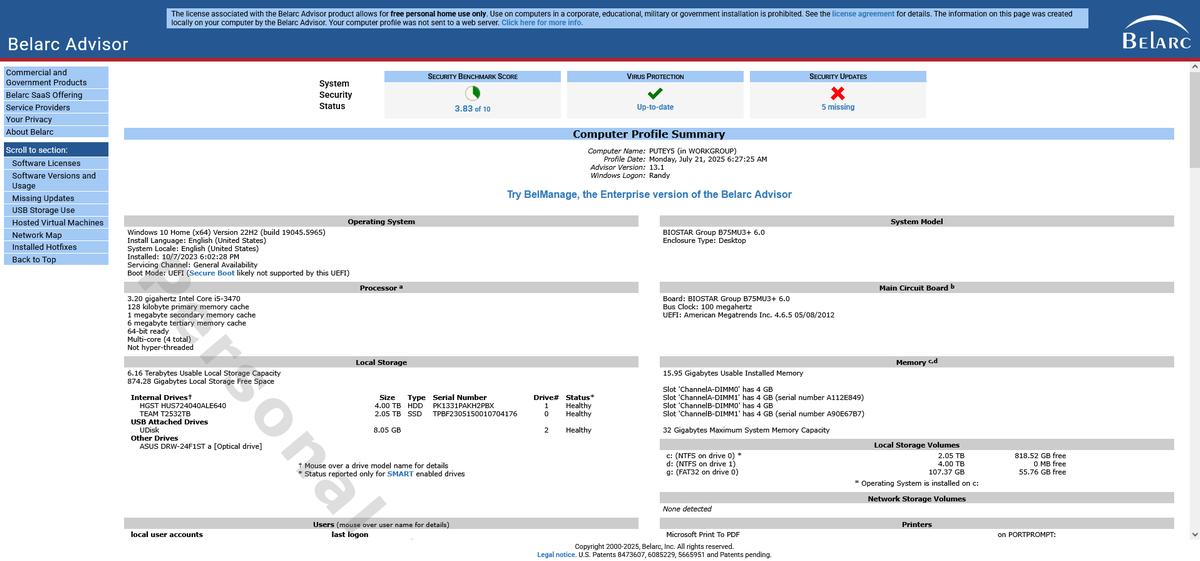Click the green checkmark virus protection icon
Screen dimensions: 1200x561
(x=655, y=93)
